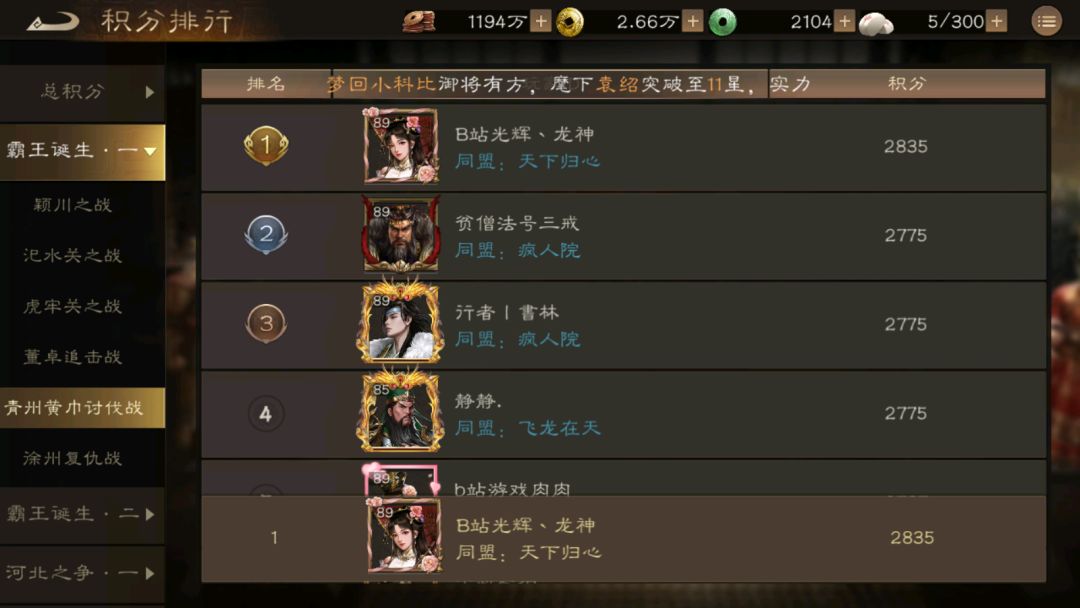The width and height of the screenshot is (1080, 608).
Task: Click the blue second-place medal badge
Action: point(266,234)
